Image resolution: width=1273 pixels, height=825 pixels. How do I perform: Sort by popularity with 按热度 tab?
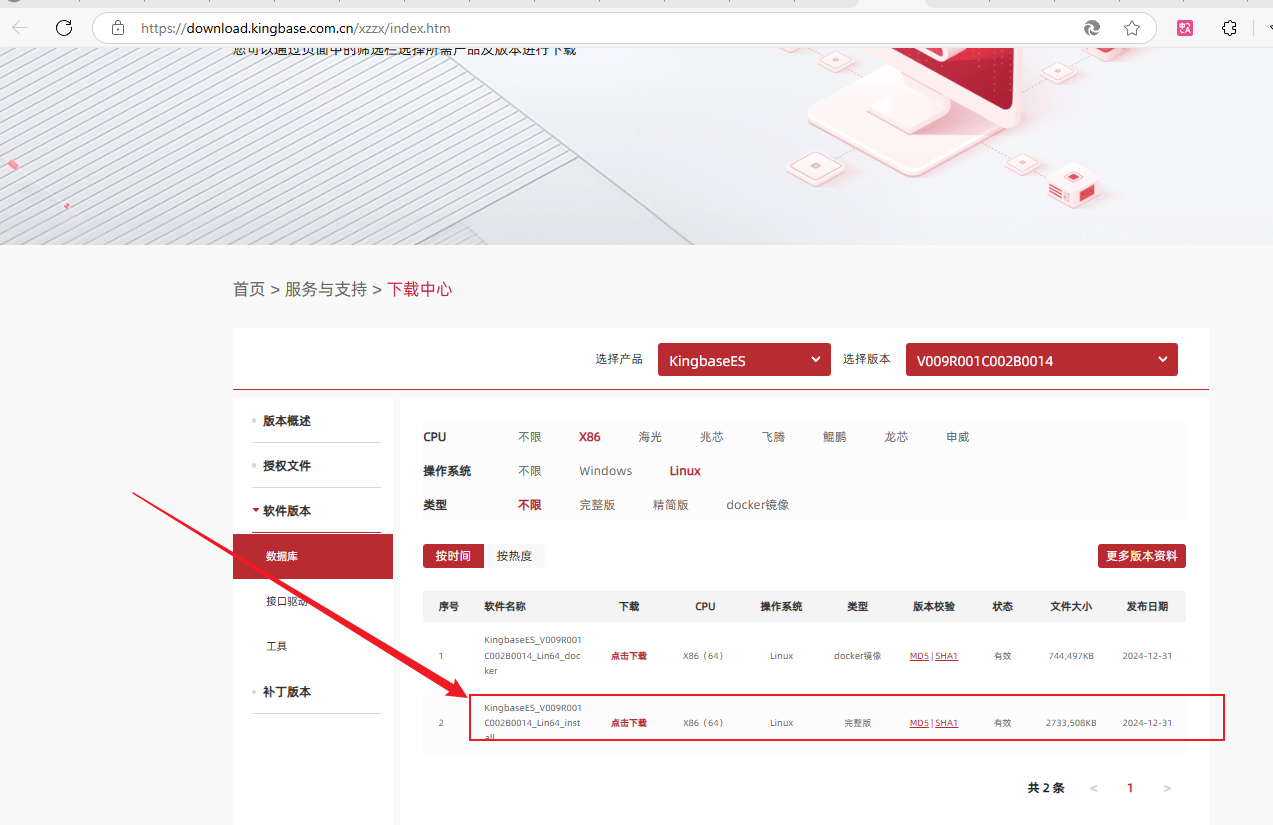[x=515, y=556]
